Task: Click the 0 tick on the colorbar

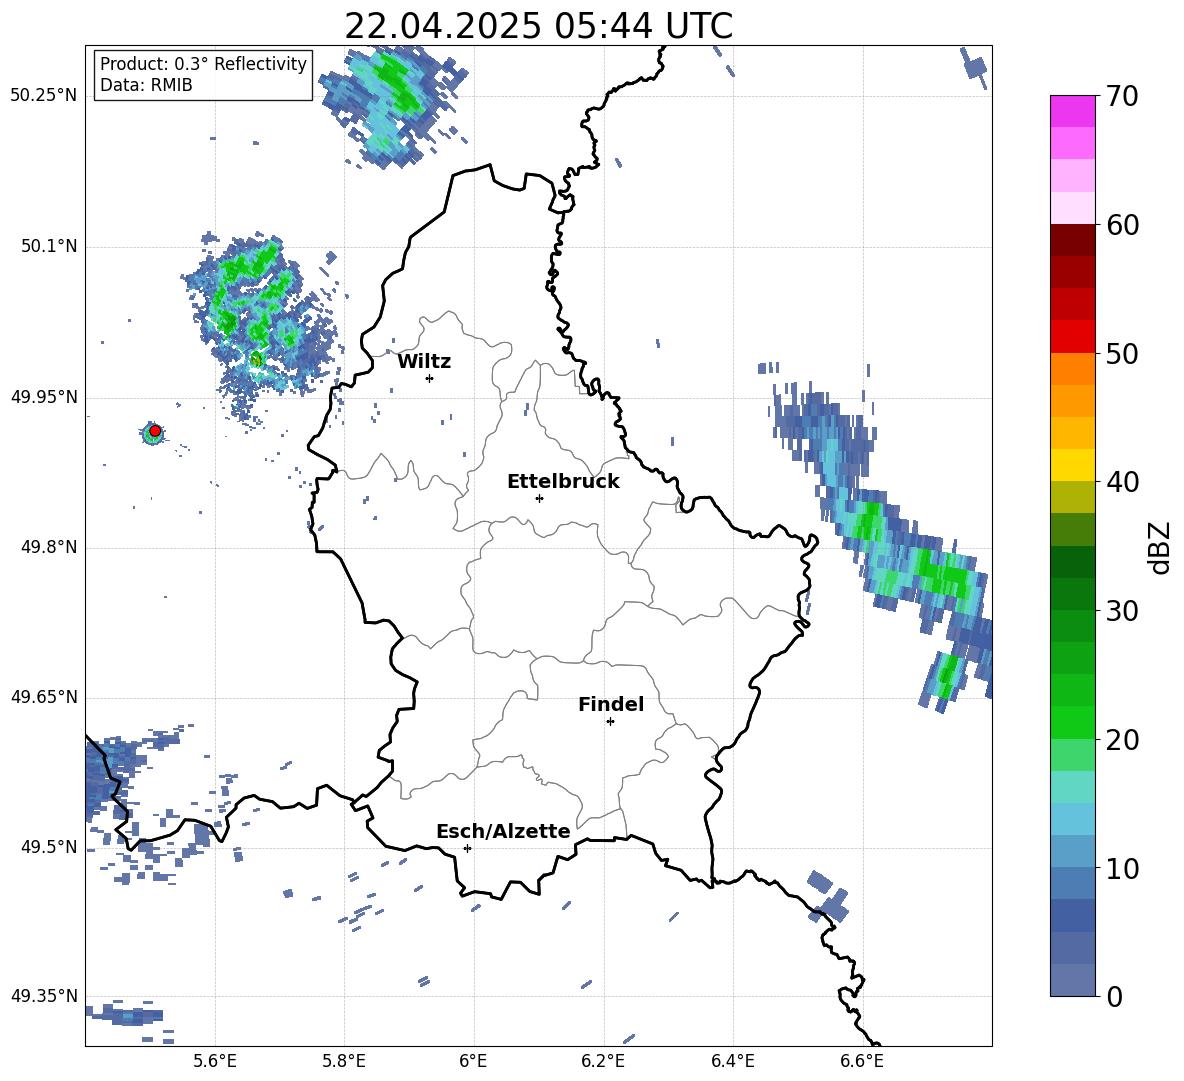Action: 1114,996
